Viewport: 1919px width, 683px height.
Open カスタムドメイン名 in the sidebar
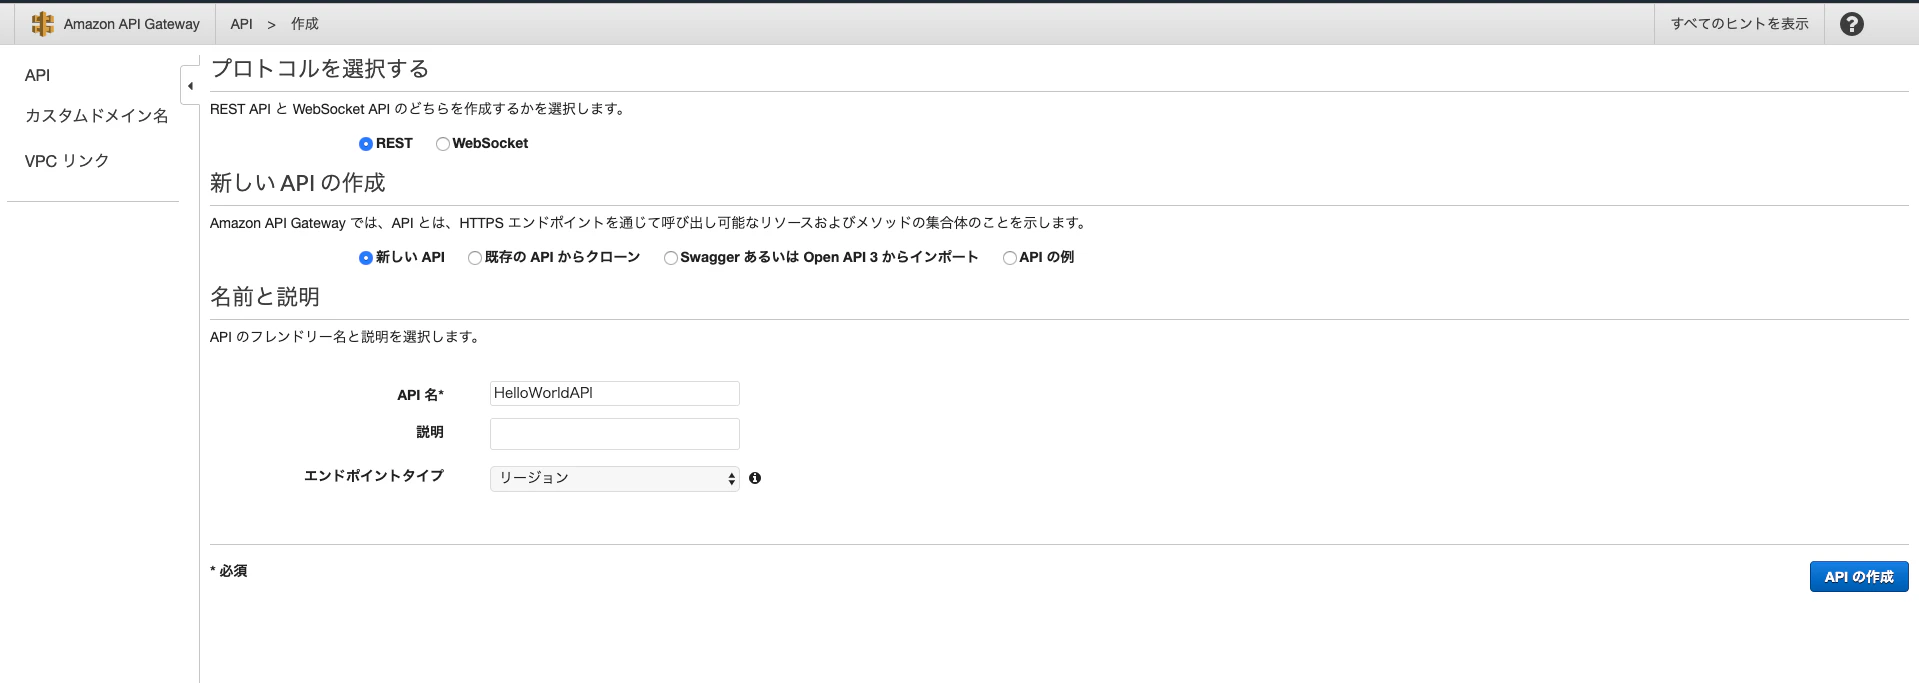tap(96, 116)
